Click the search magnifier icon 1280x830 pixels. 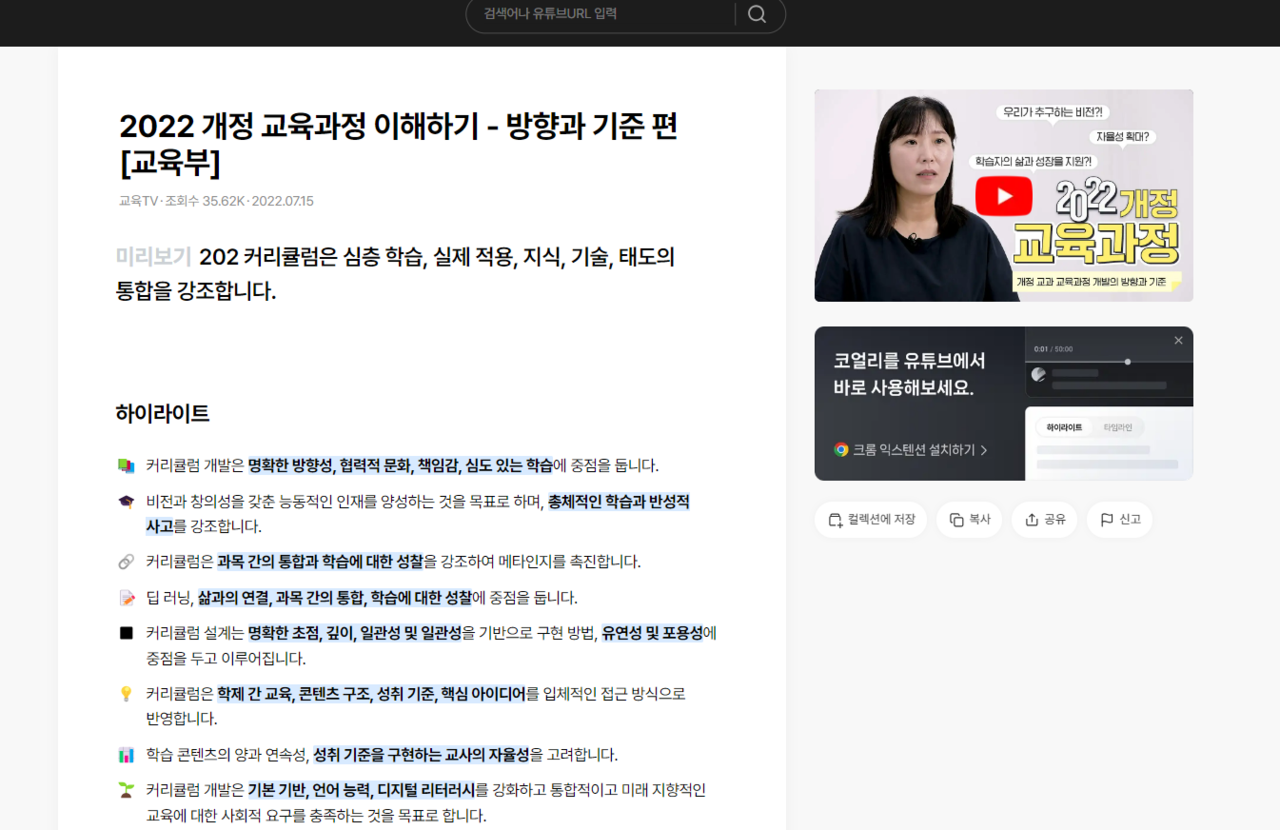[x=756, y=14]
